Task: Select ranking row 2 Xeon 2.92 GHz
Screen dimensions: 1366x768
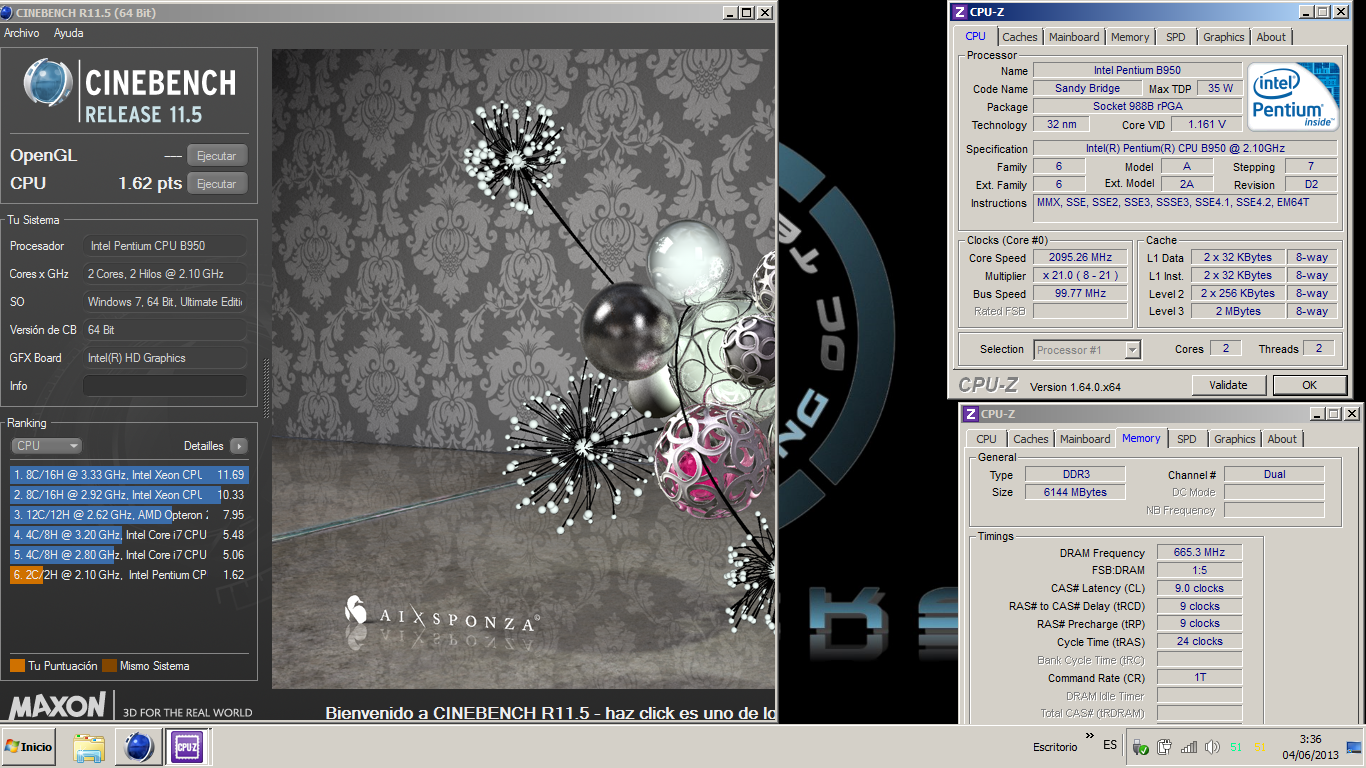Action: 129,495
